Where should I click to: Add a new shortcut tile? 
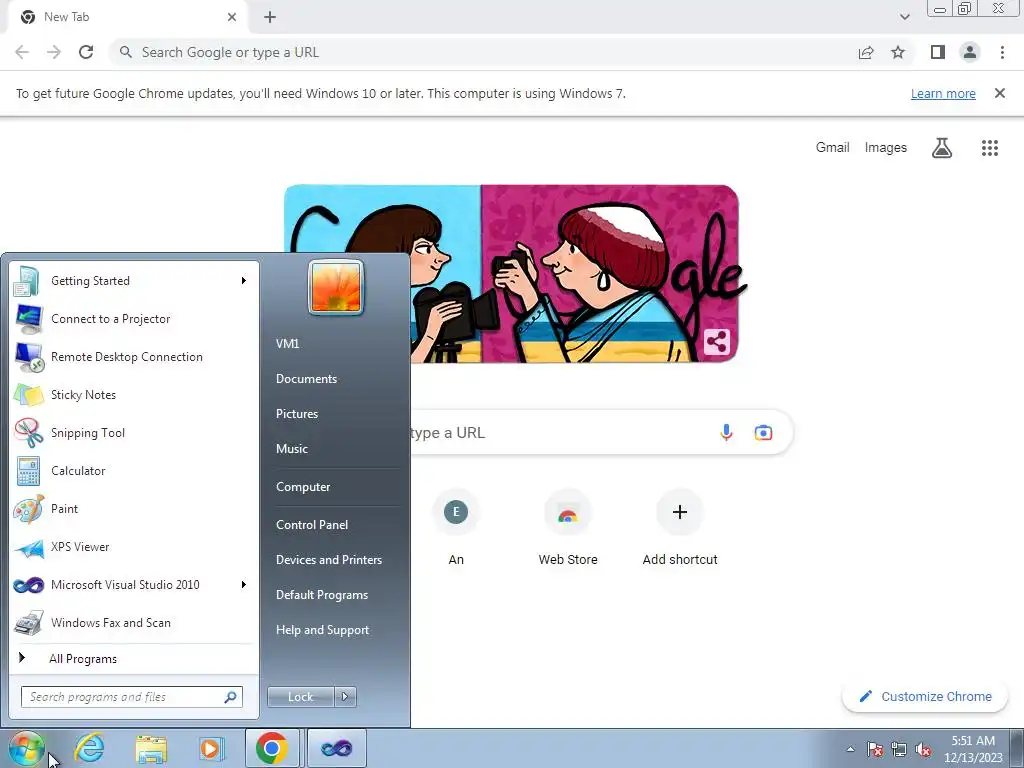click(x=680, y=528)
